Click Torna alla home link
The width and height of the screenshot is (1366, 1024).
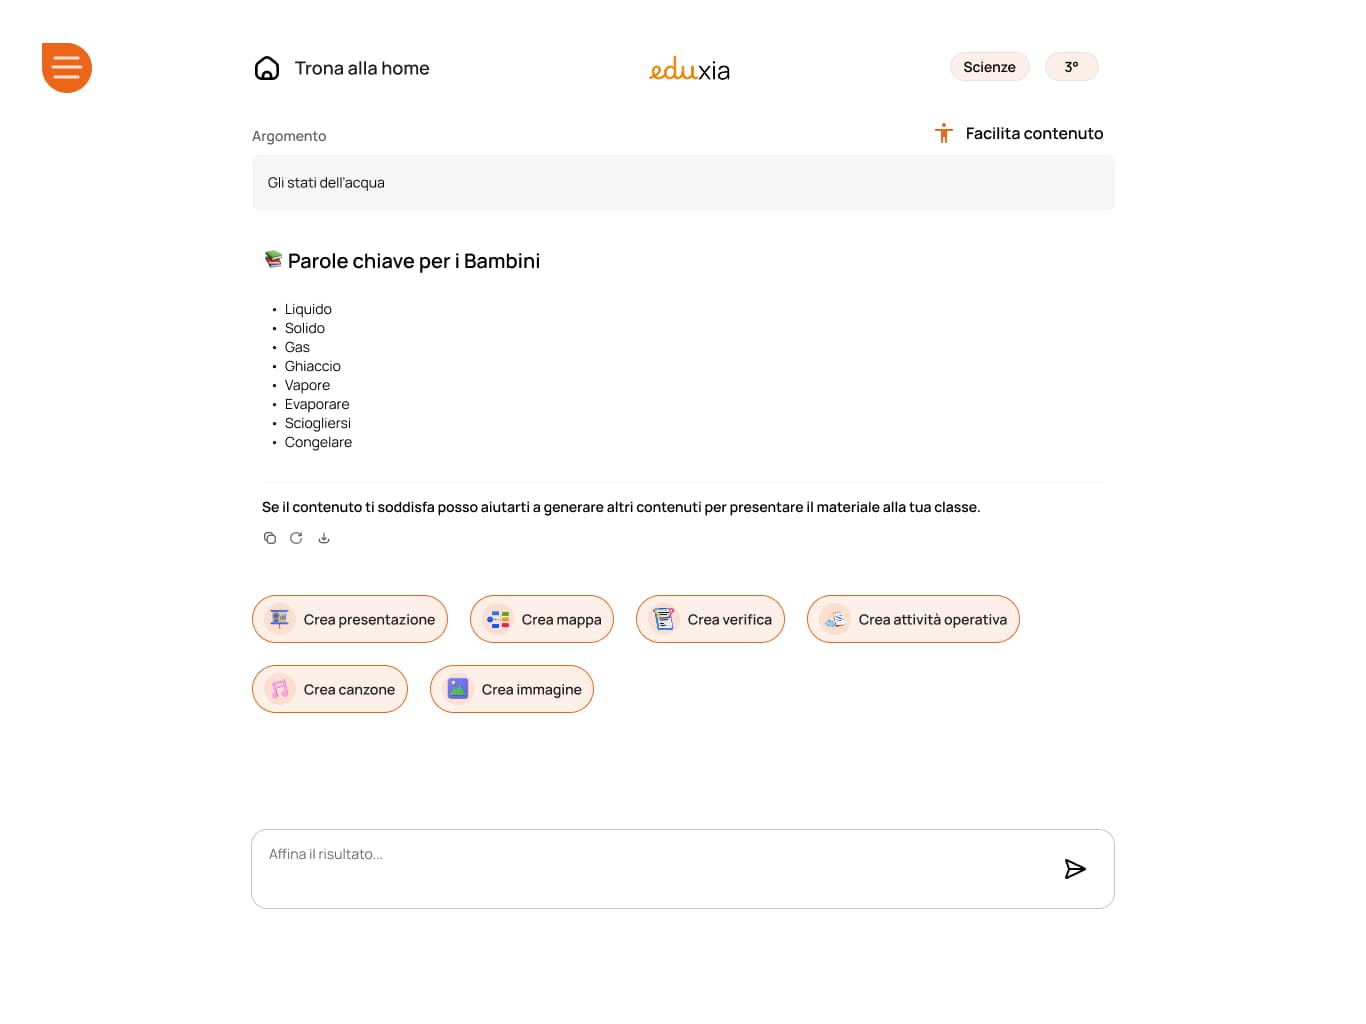pyautogui.click(x=361, y=68)
